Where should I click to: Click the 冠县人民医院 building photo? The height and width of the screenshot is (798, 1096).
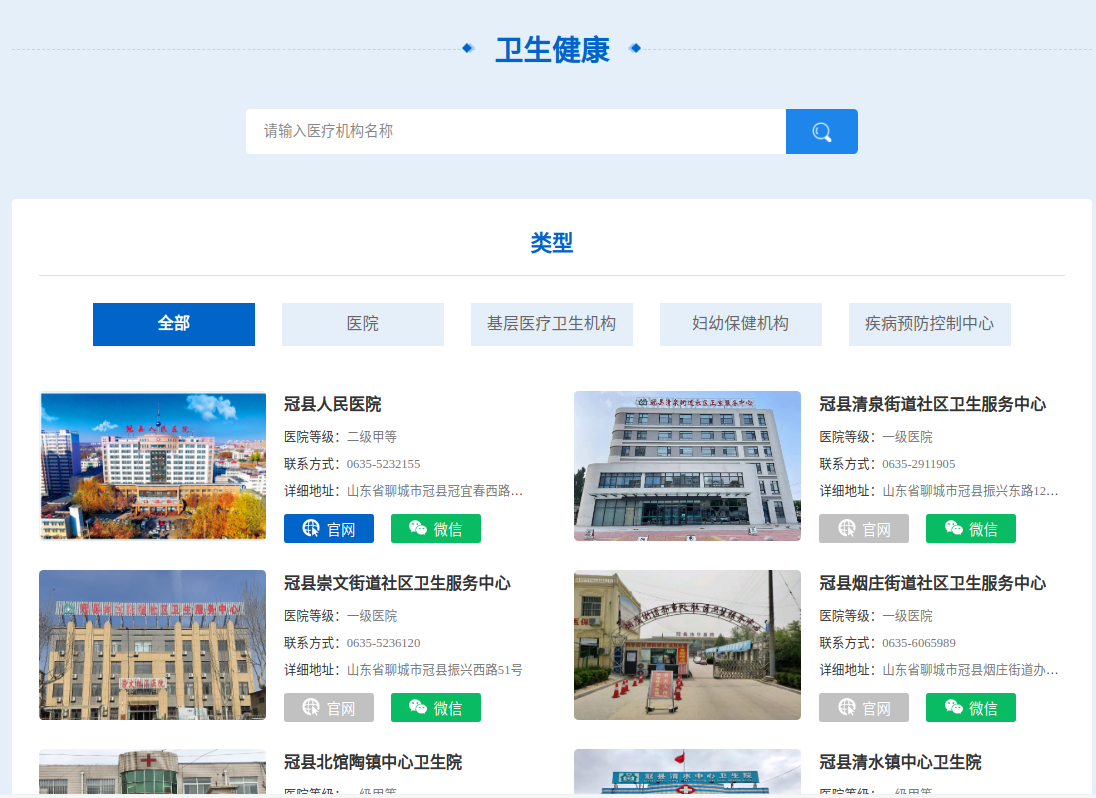click(x=153, y=466)
